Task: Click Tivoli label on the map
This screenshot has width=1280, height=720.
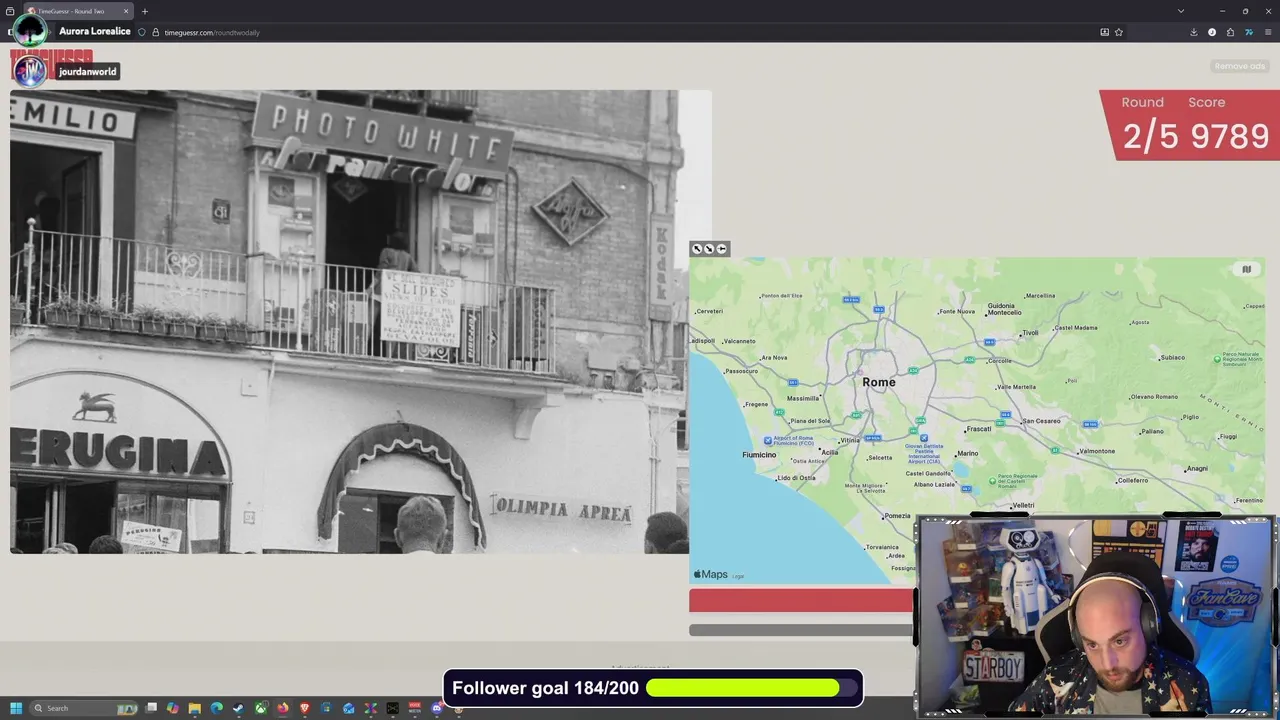Action: tap(1030, 333)
